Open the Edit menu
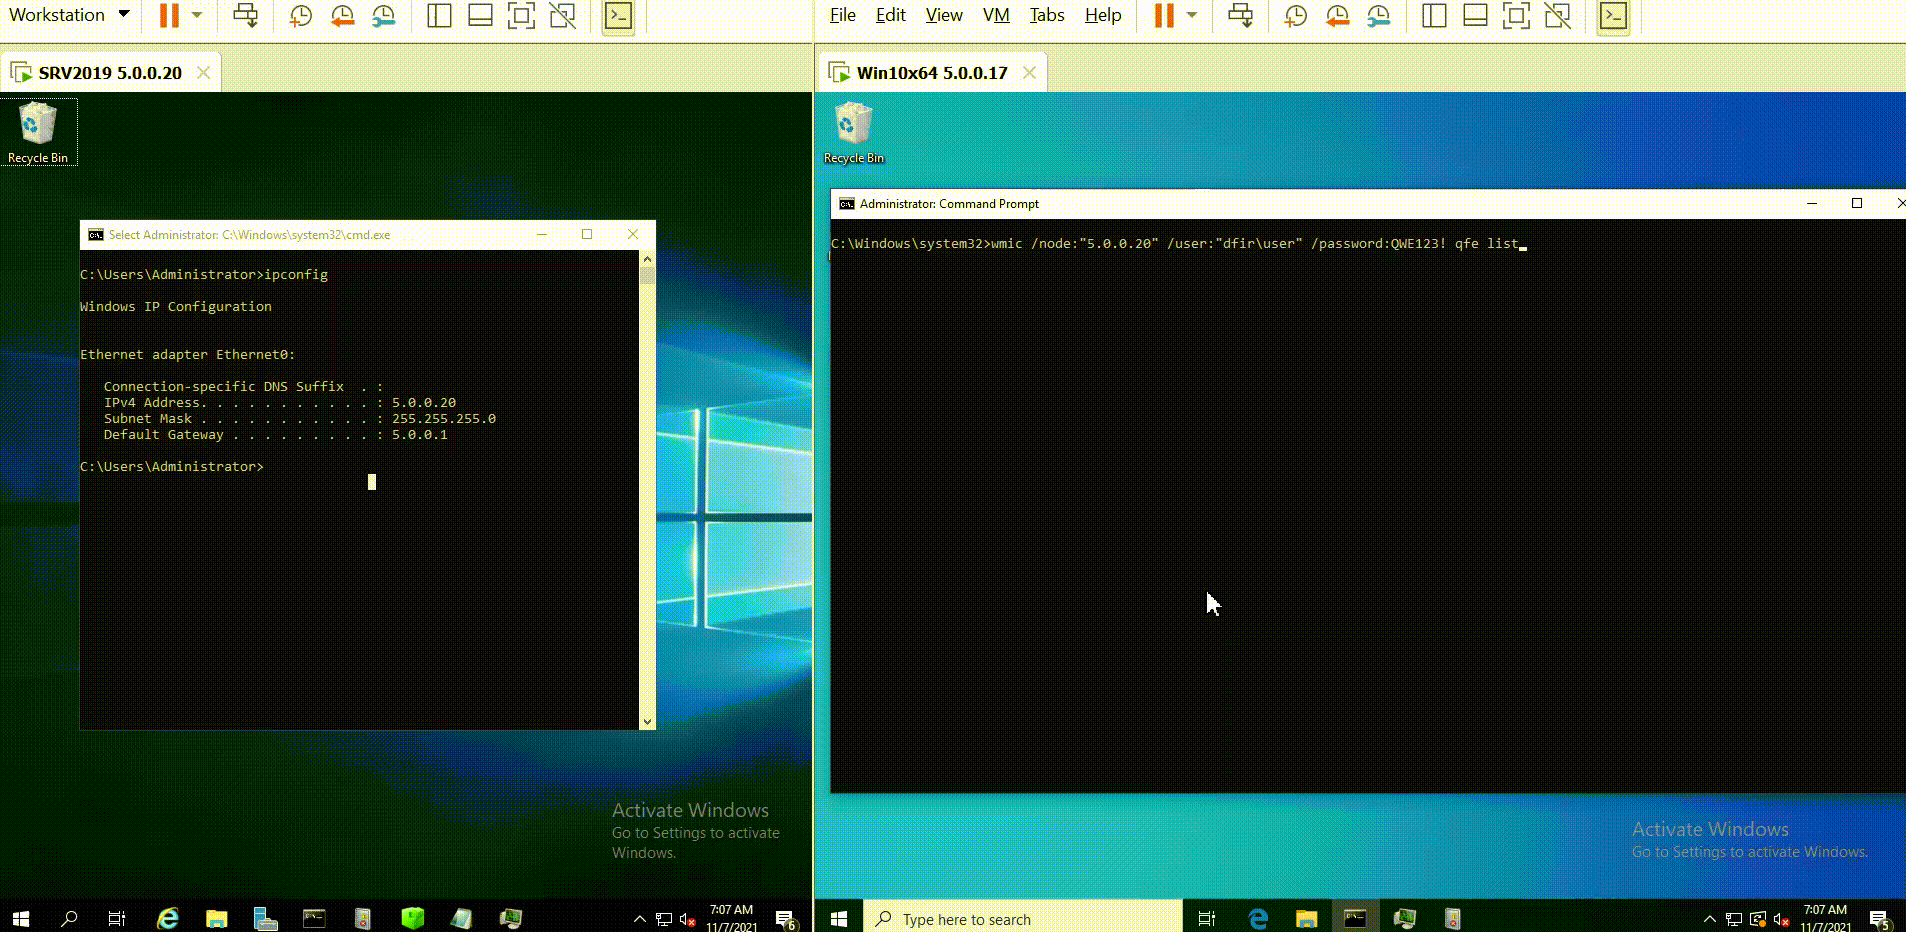This screenshot has height=932, width=1906. (890, 15)
